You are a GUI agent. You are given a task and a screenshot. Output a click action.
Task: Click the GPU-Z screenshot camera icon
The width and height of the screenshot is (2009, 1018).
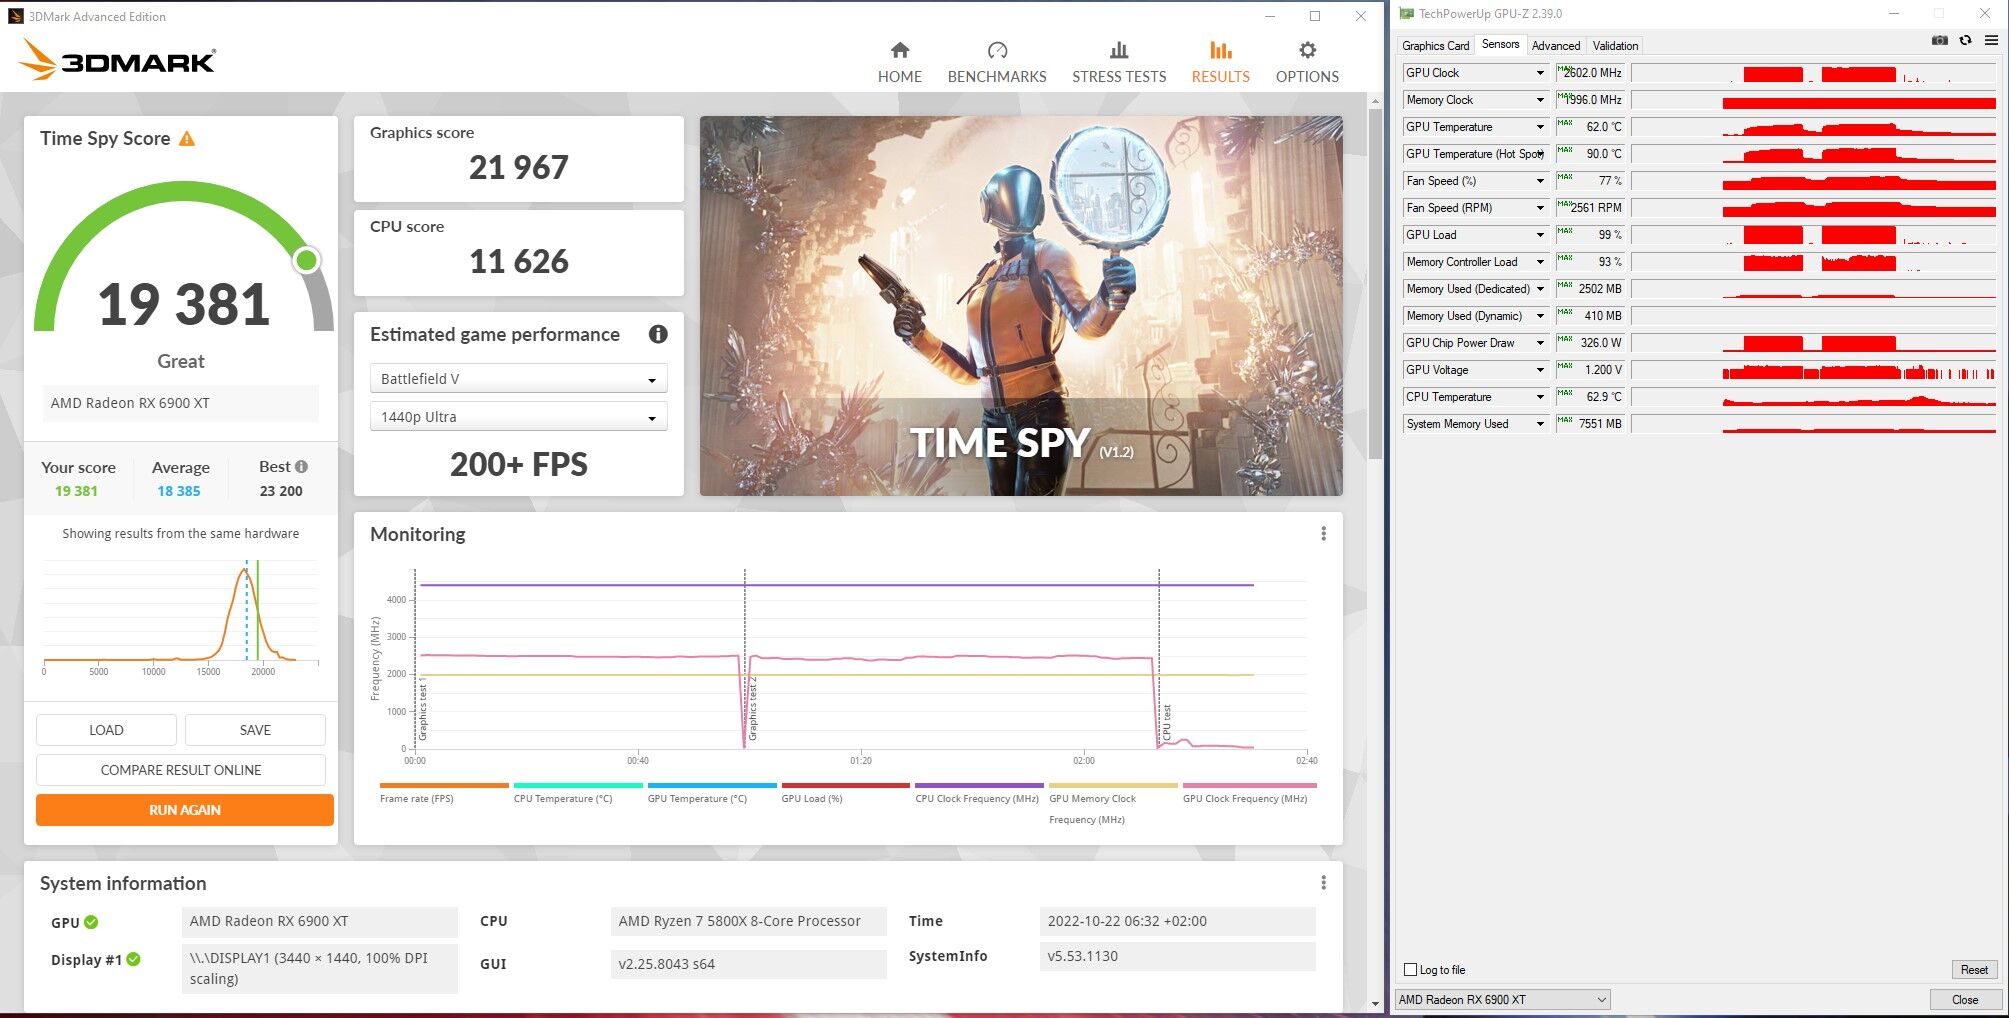tap(1939, 41)
